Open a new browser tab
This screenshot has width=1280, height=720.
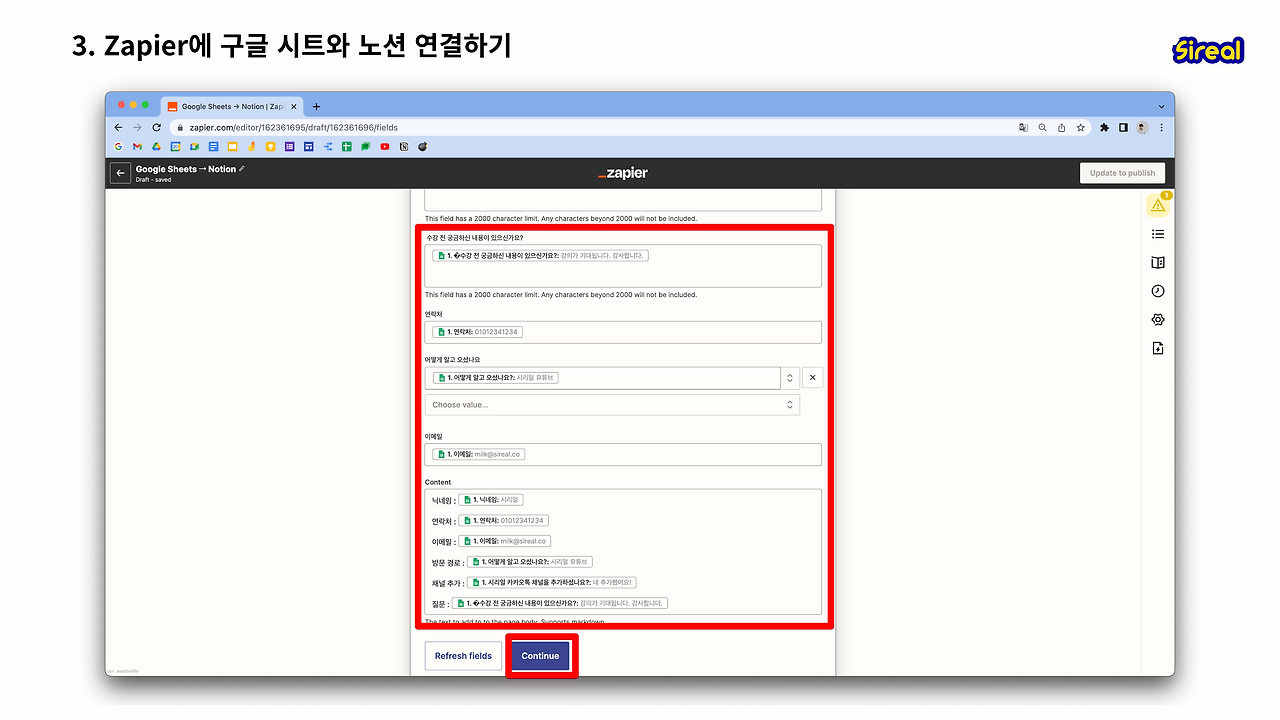click(x=316, y=106)
